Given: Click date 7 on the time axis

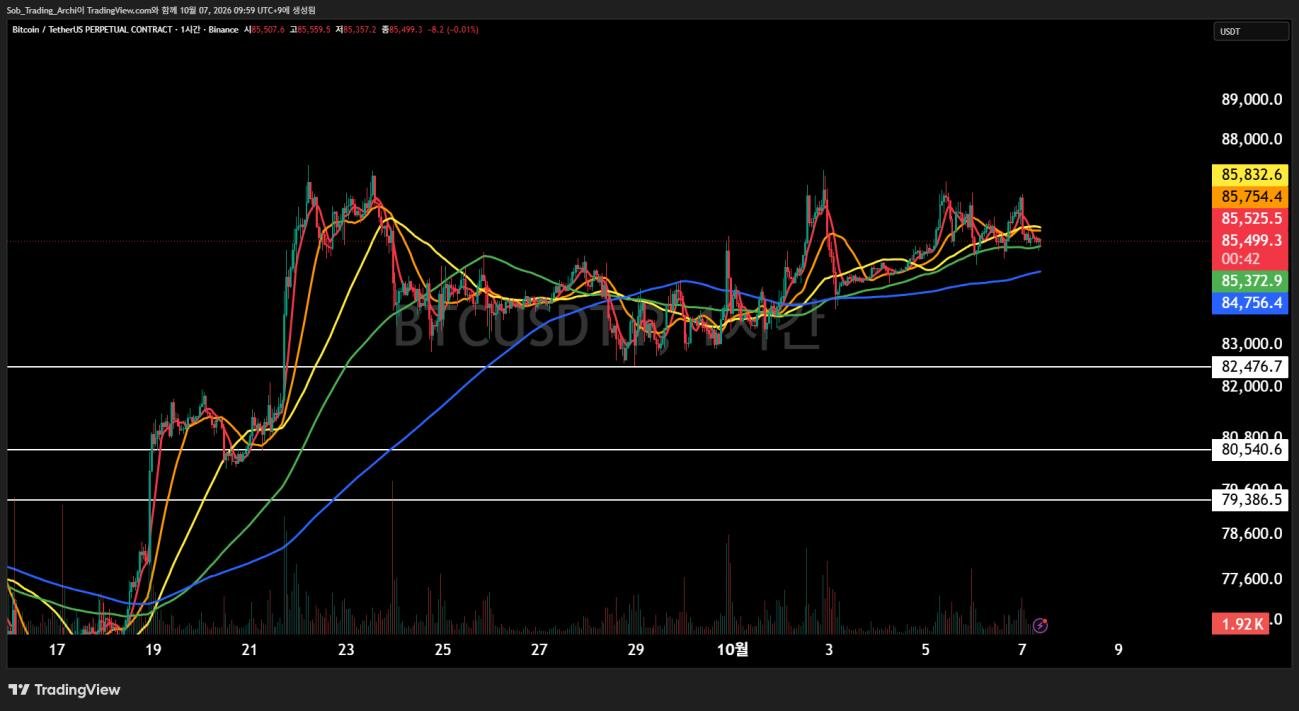Looking at the screenshot, I should point(1022,650).
